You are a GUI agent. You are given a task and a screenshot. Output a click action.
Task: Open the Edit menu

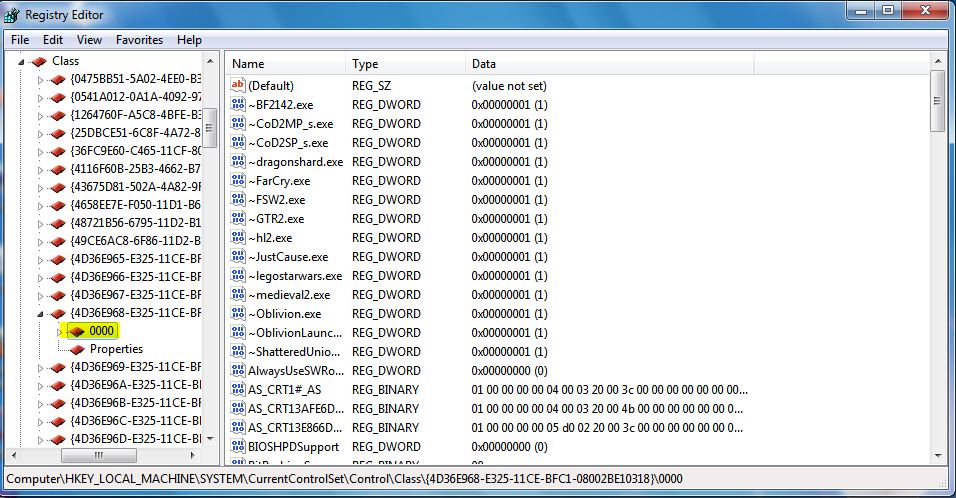(53, 40)
